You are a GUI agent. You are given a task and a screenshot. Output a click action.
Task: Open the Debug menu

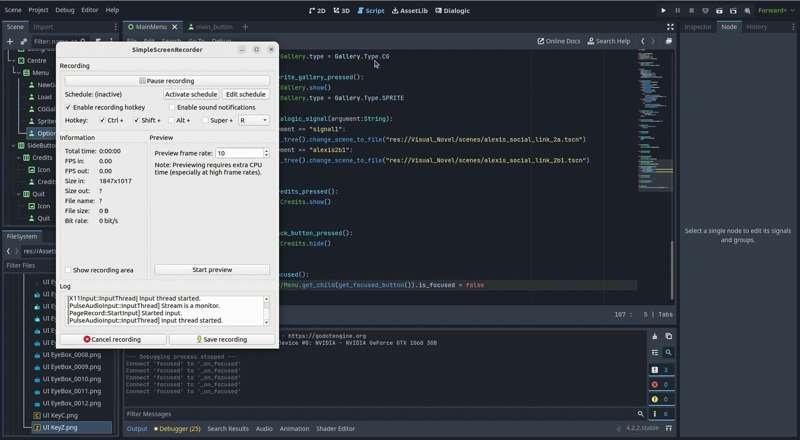pos(65,10)
